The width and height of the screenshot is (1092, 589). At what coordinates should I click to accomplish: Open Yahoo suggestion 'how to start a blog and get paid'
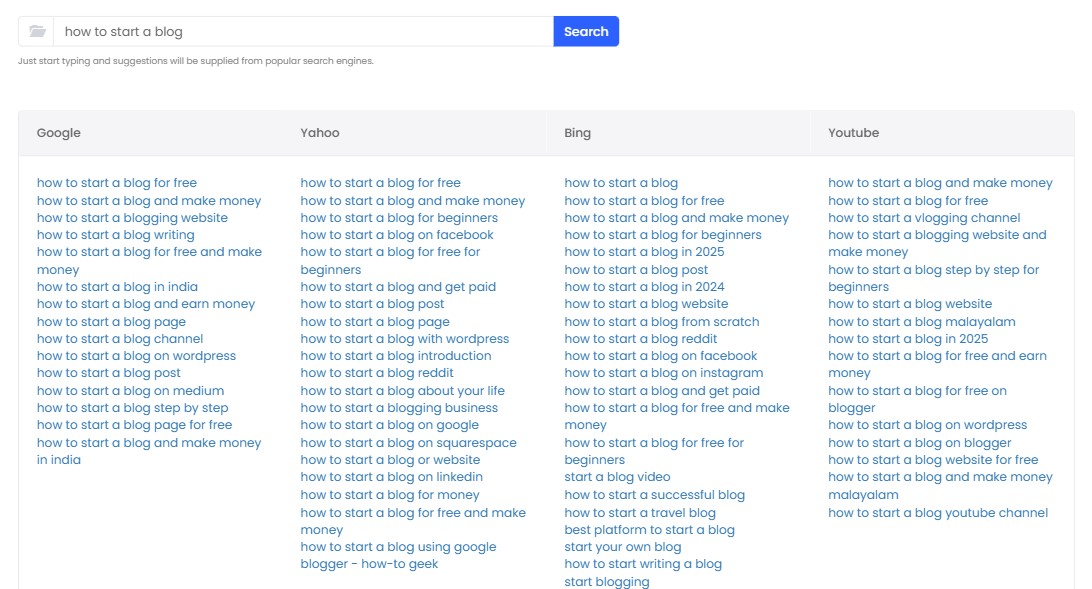(398, 287)
